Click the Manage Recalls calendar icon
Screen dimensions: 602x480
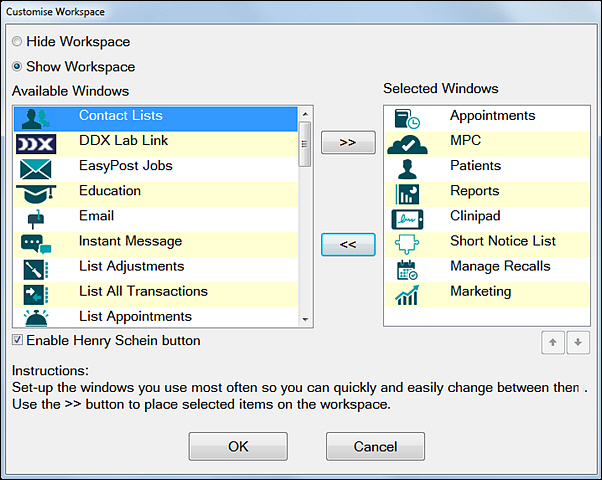[x=407, y=270]
